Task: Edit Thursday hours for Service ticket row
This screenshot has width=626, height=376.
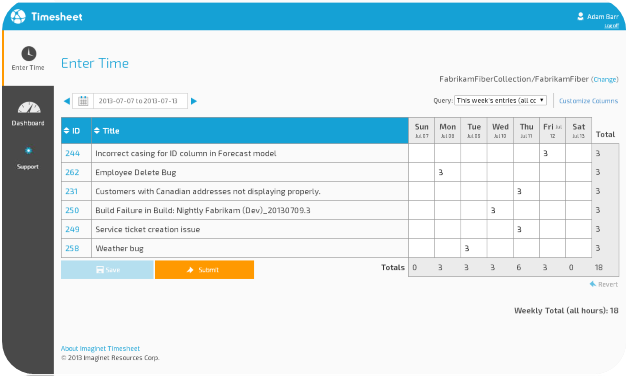Action: (526, 229)
